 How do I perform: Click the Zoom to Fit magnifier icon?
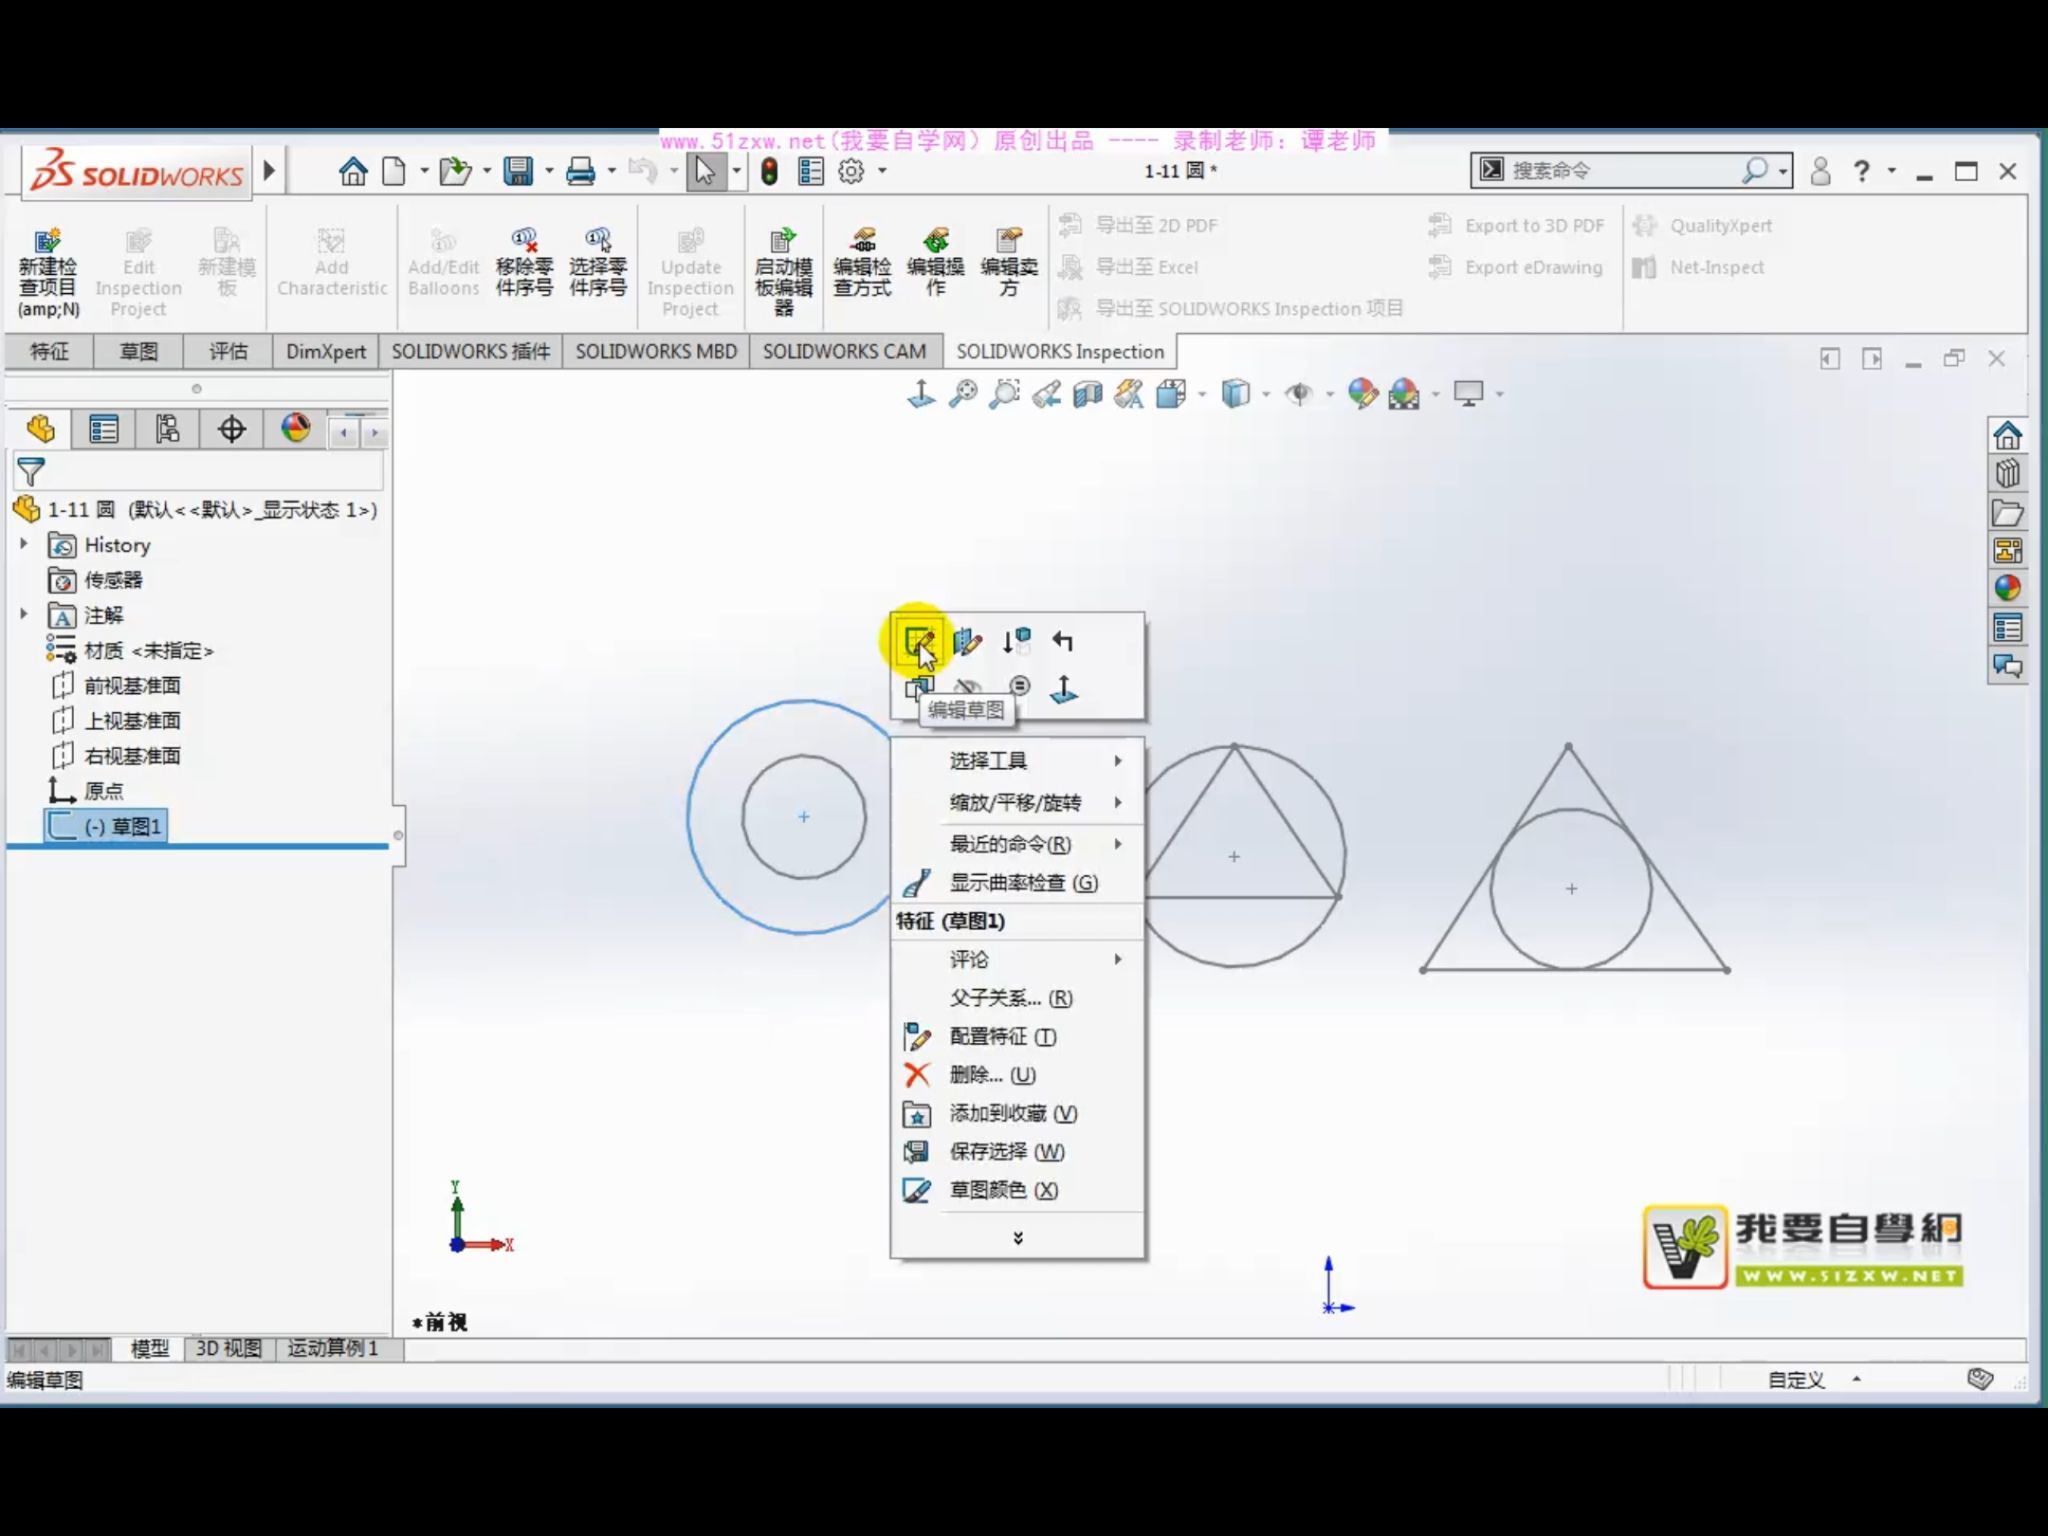963,393
